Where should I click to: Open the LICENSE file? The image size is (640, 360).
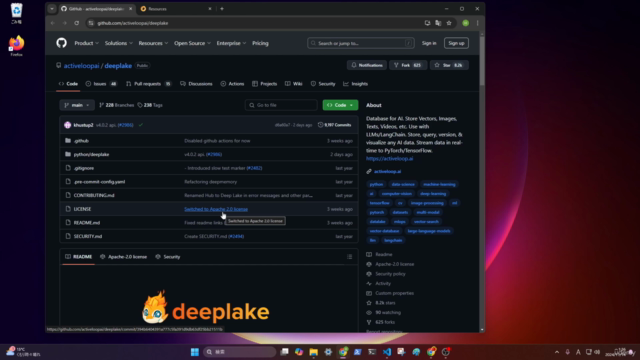(x=82, y=209)
